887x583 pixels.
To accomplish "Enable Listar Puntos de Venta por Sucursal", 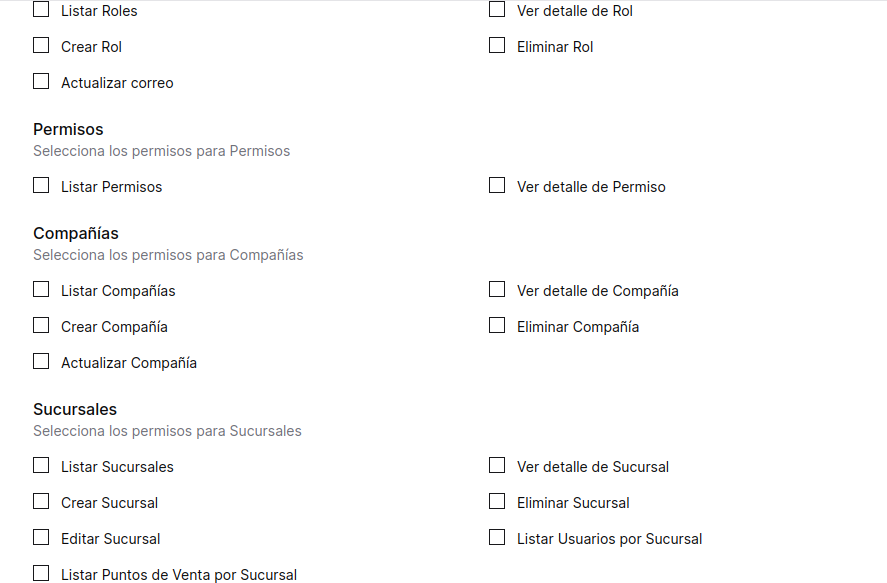I will coord(41,573).
